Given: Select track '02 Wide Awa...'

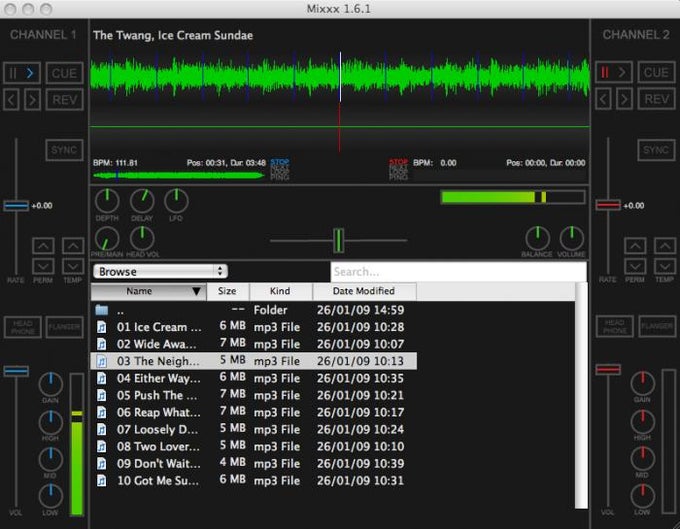Looking at the screenshot, I should point(254,344).
